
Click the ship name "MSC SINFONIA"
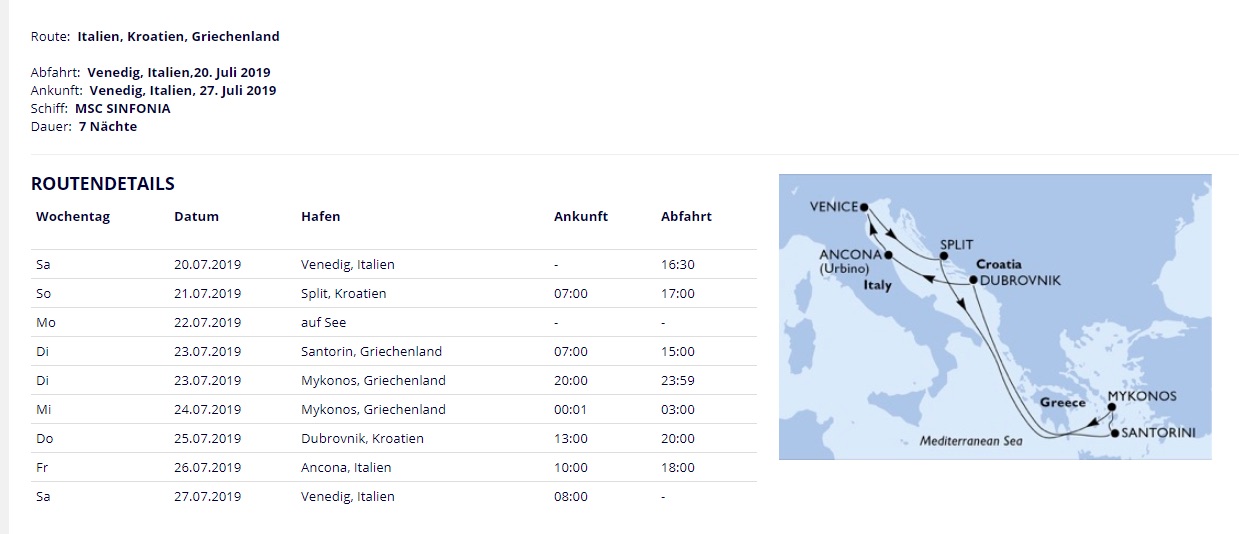pyautogui.click(x=123, y=108)
